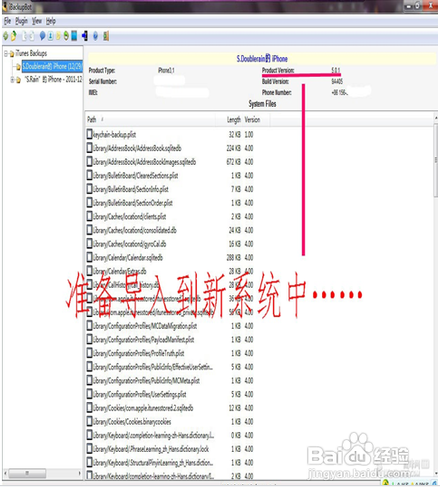This screenshot has width=440, height=487.
Task: Select locationd clients.plist file name
Action: tap(129, 217)
